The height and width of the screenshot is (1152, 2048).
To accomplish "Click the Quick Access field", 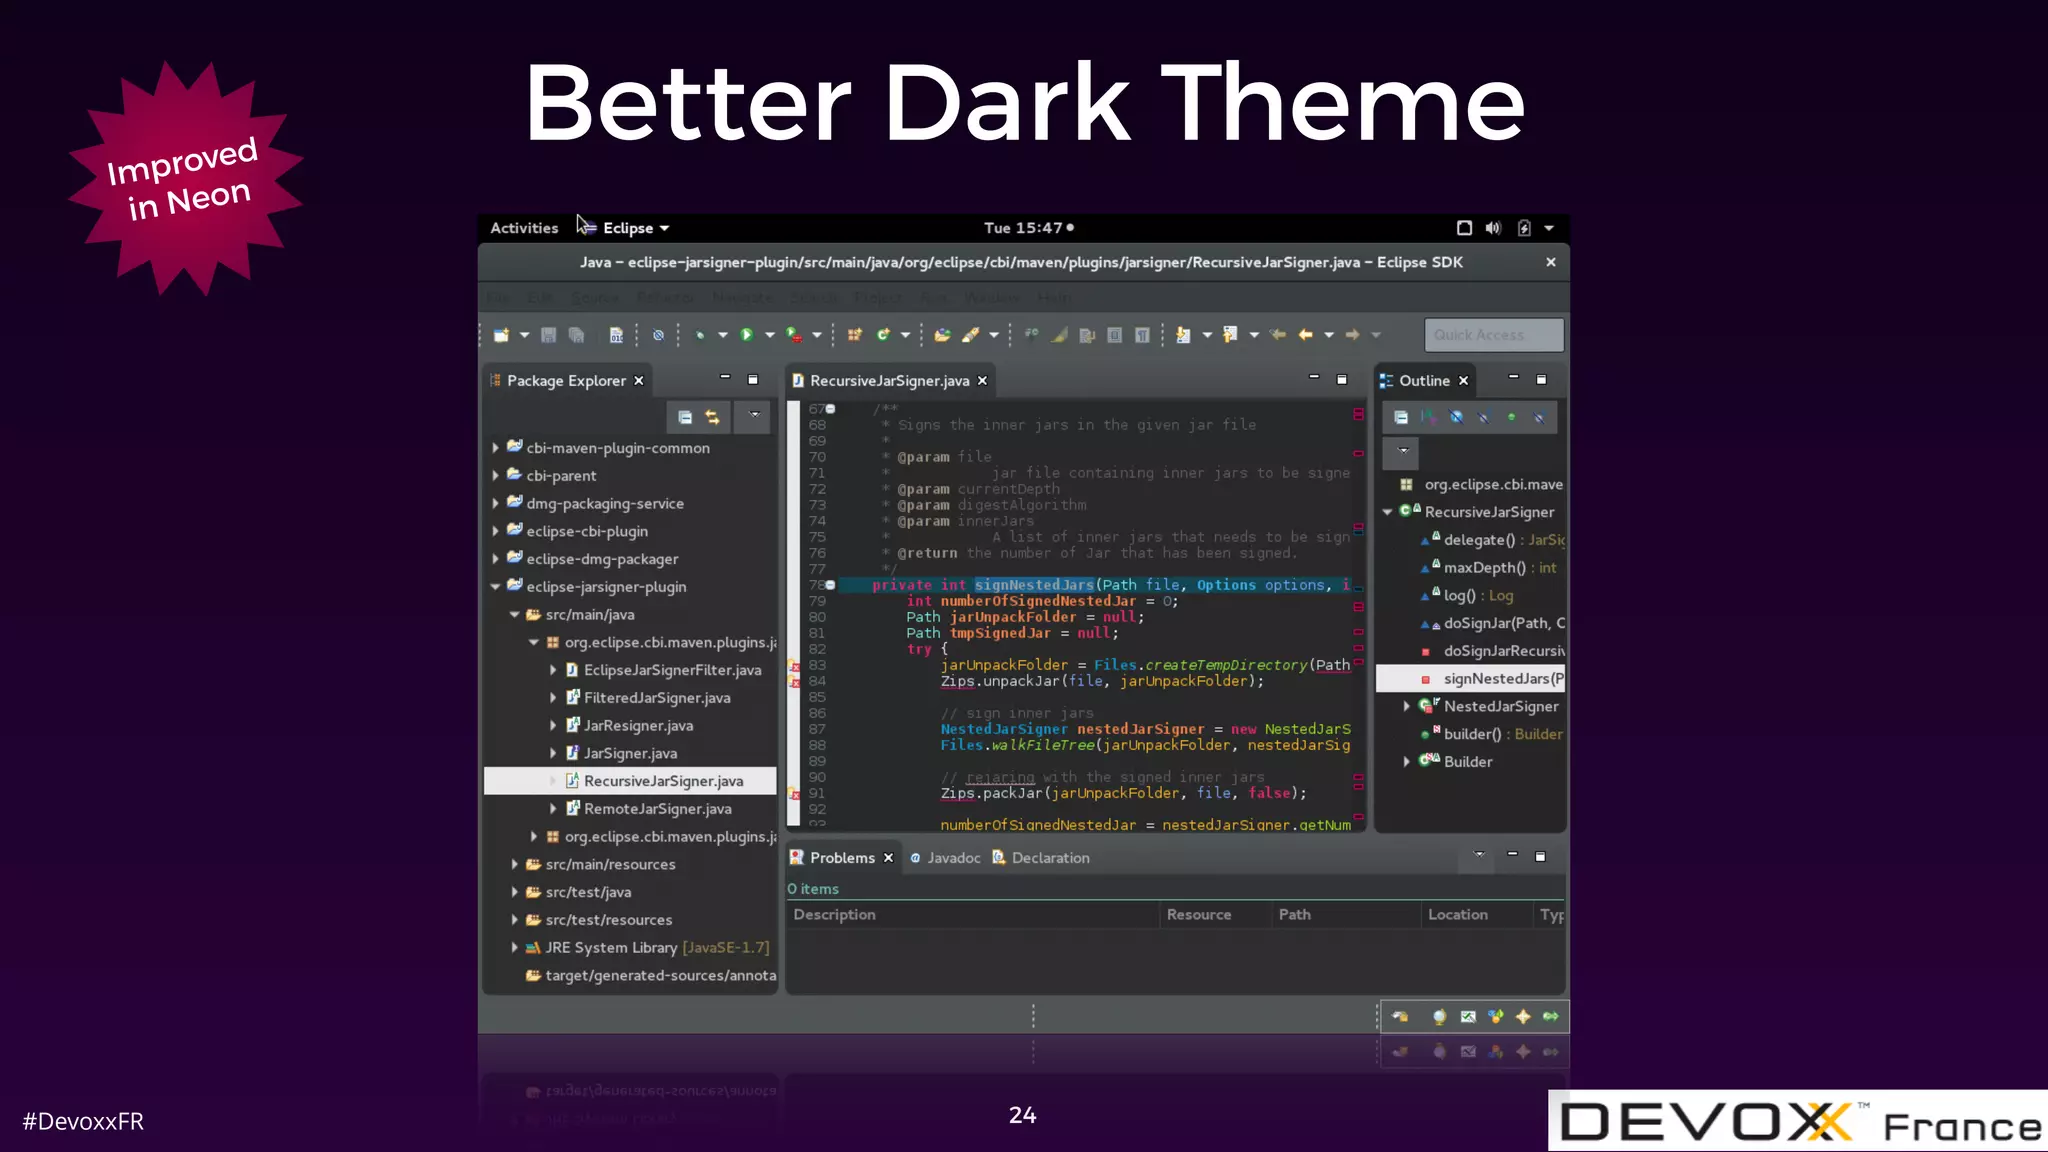I will pyautogui.click(x=1494, y=335).
